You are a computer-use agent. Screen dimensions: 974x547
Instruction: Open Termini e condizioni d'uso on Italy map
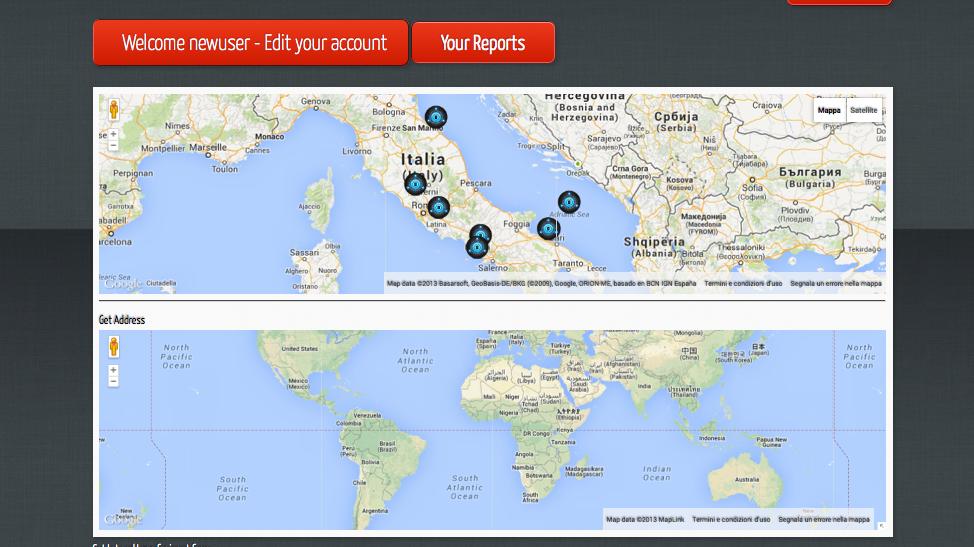743,284
